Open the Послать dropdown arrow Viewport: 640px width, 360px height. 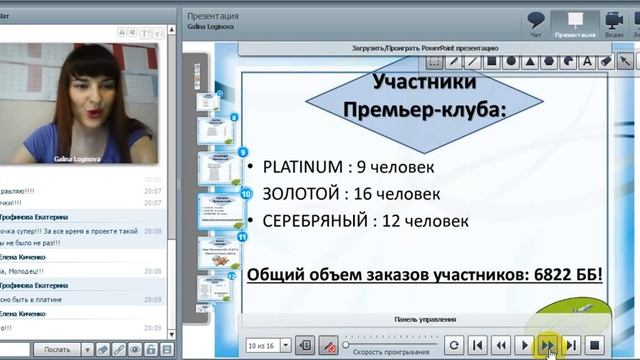(x=87, y=350)
